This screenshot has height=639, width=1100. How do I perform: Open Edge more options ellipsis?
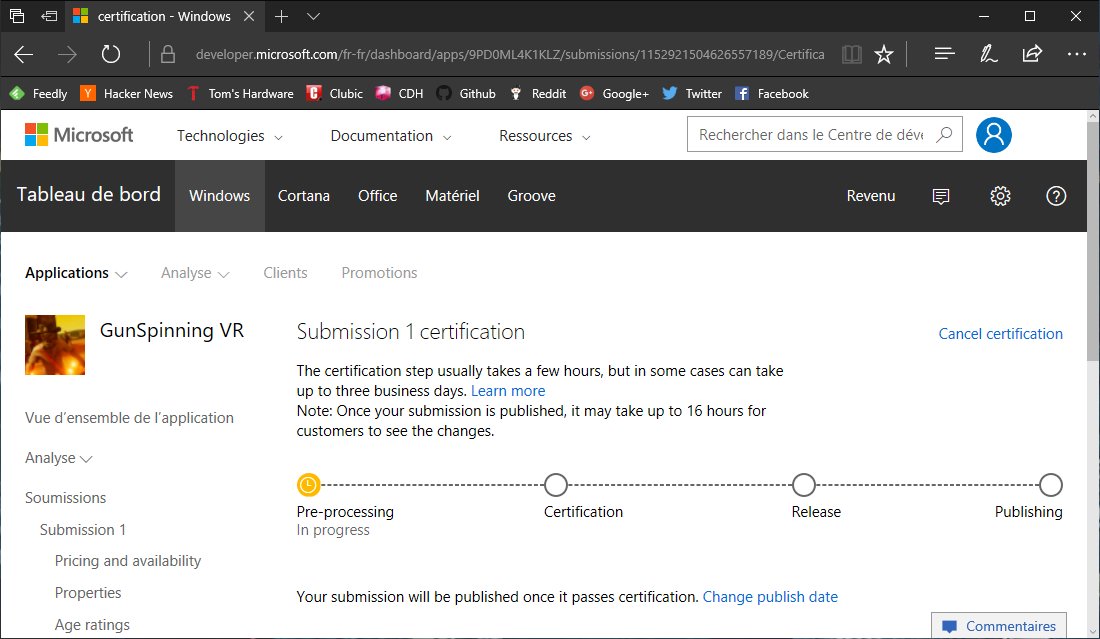pos(1076,54)
